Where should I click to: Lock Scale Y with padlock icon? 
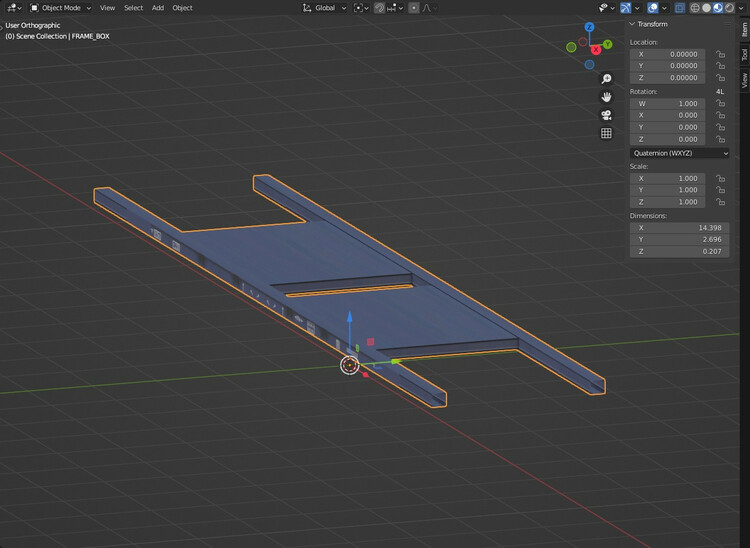pos(720,190)
